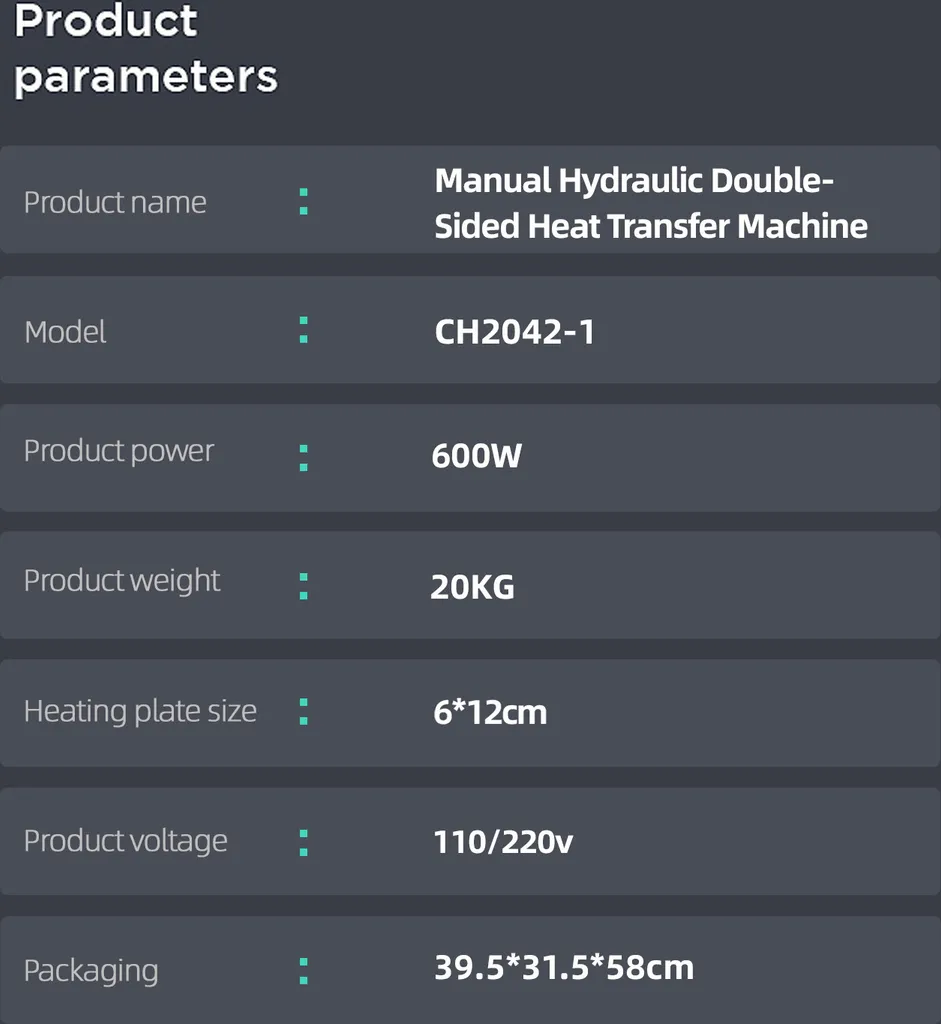Select the Product name label

pos(115,202)
